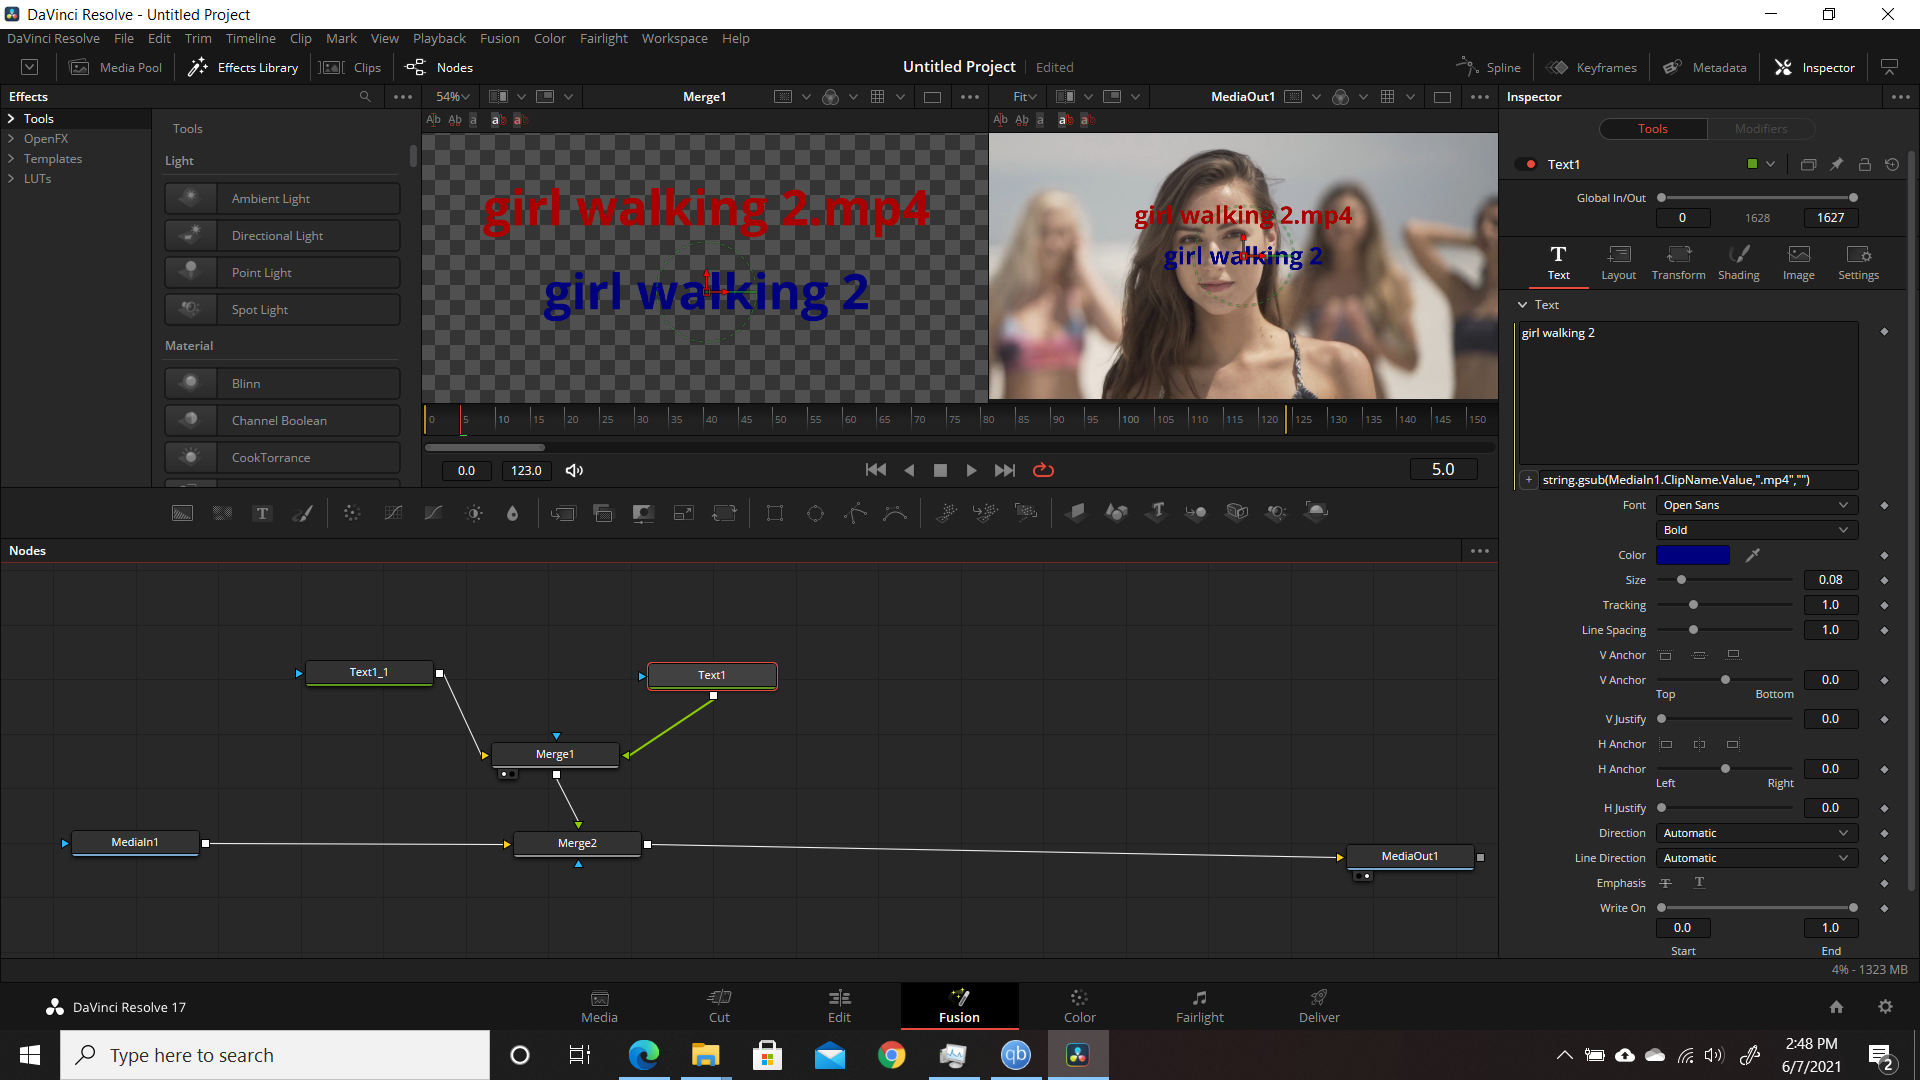The width and height of the screenshot is (1920, 1080).
Task: Open the Font dropdown showing Open Sans
Action: 1756,505
